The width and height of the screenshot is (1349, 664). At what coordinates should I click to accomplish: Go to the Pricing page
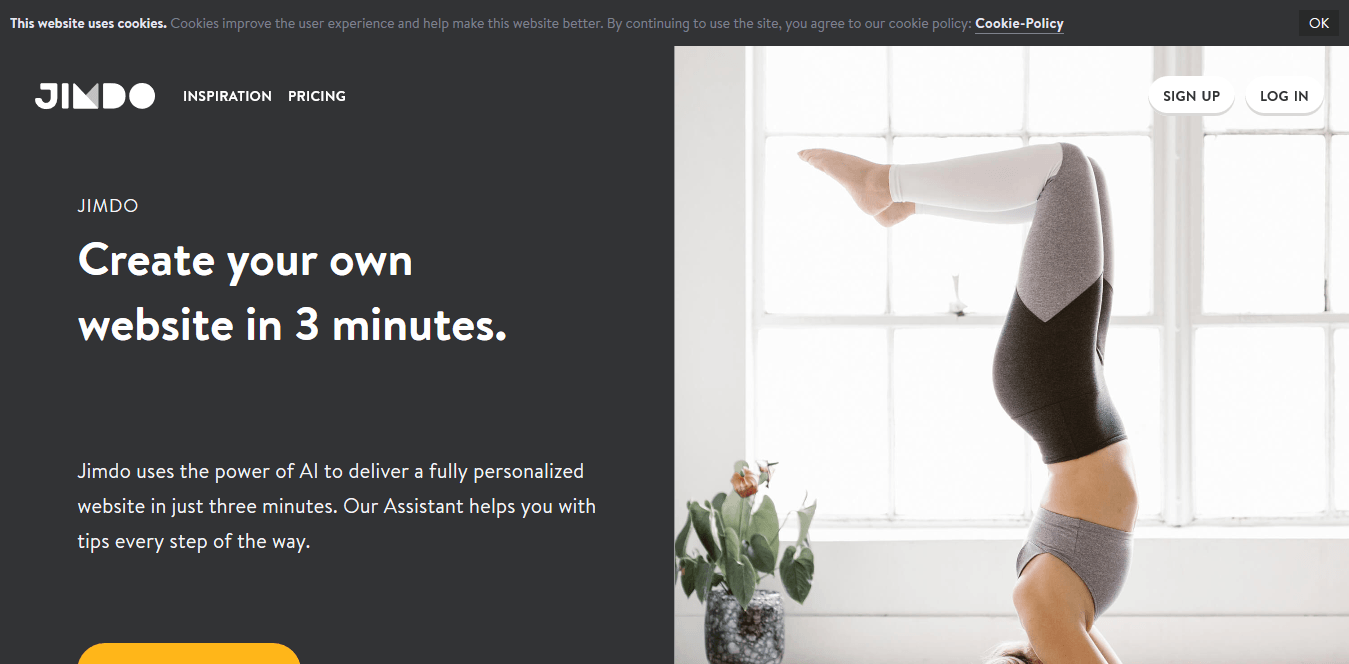[317, 96]
